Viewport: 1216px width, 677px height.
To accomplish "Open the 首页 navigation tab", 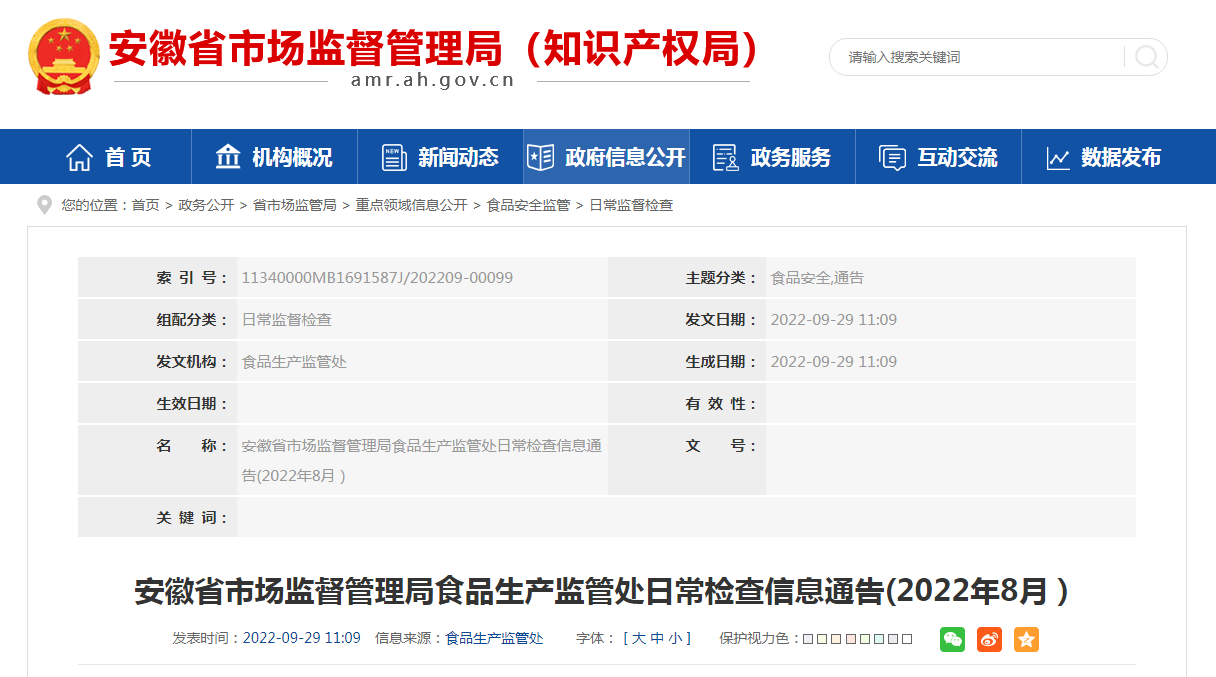I will [x=109, y=157].
